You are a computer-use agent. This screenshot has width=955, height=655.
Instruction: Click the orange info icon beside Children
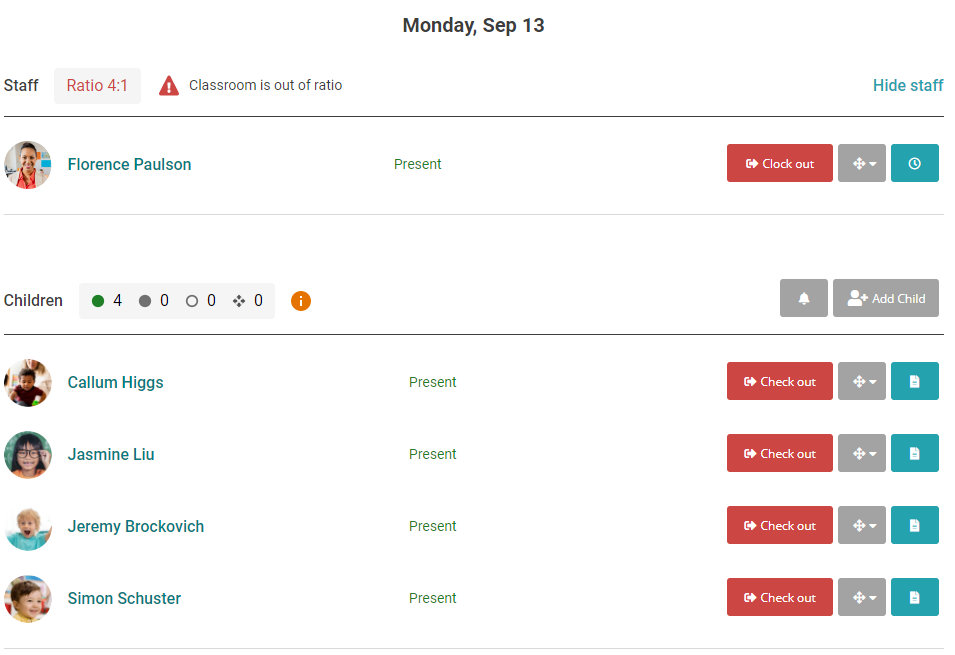pos(301,300)
